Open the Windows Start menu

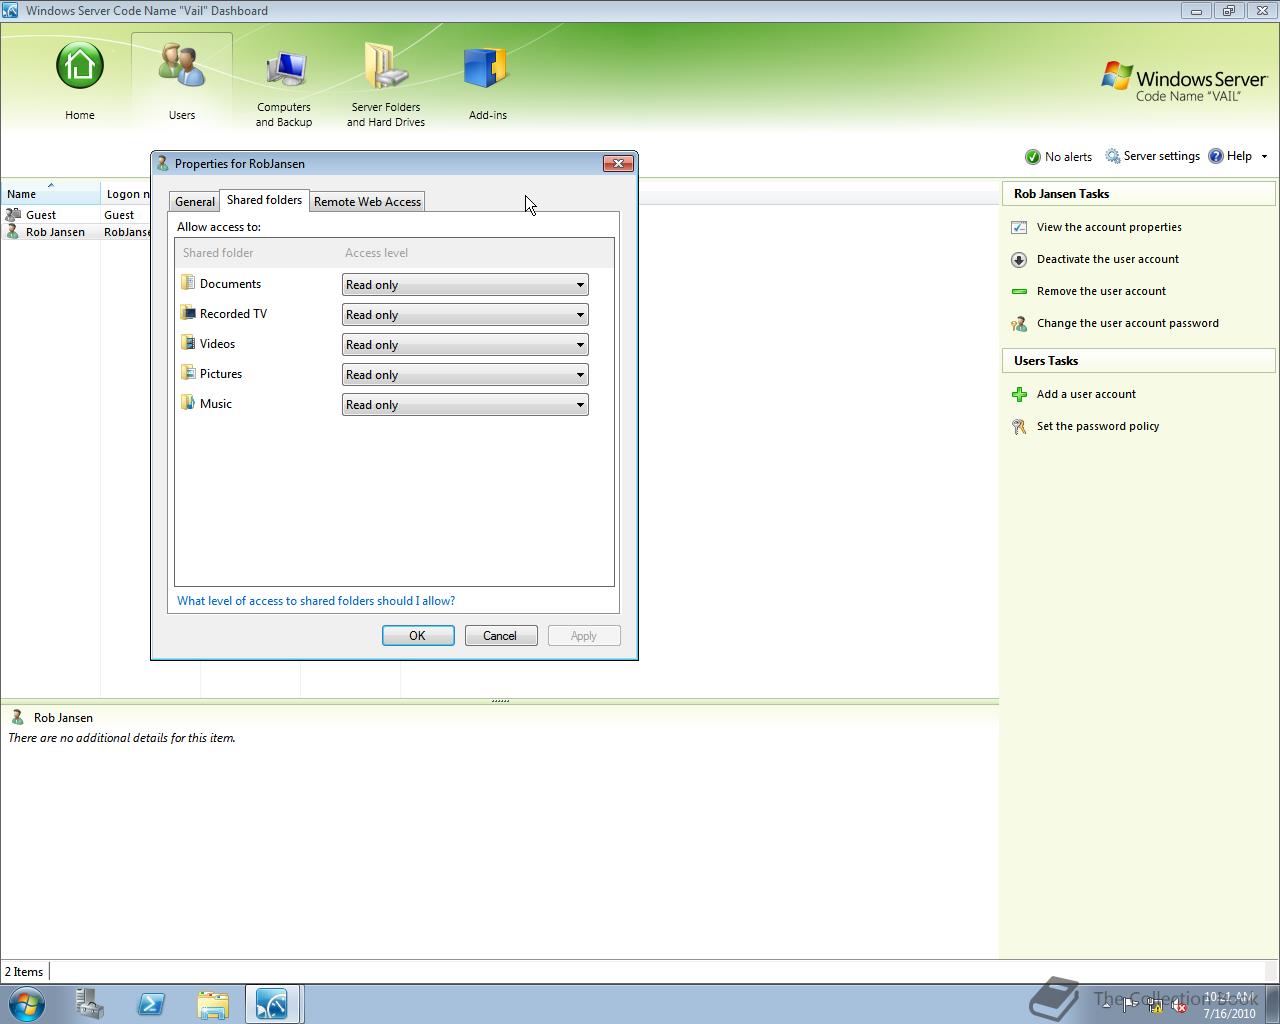[x=27, y=1003]
